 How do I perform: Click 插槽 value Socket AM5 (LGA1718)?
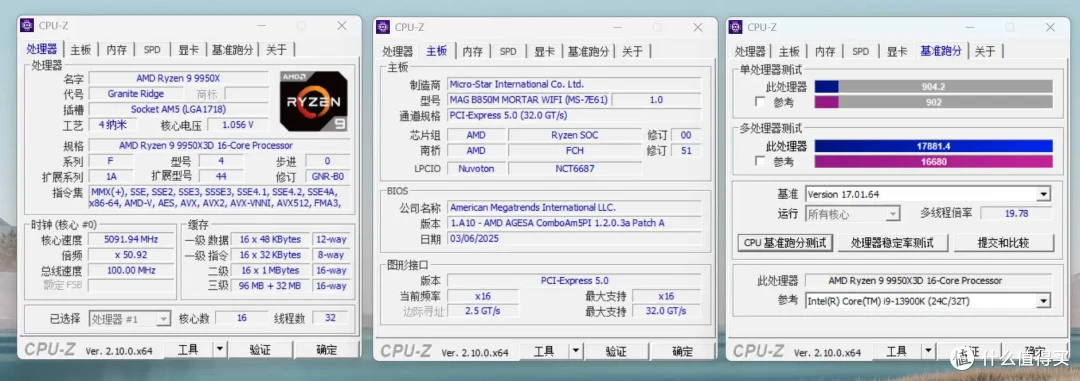(178, 109)
